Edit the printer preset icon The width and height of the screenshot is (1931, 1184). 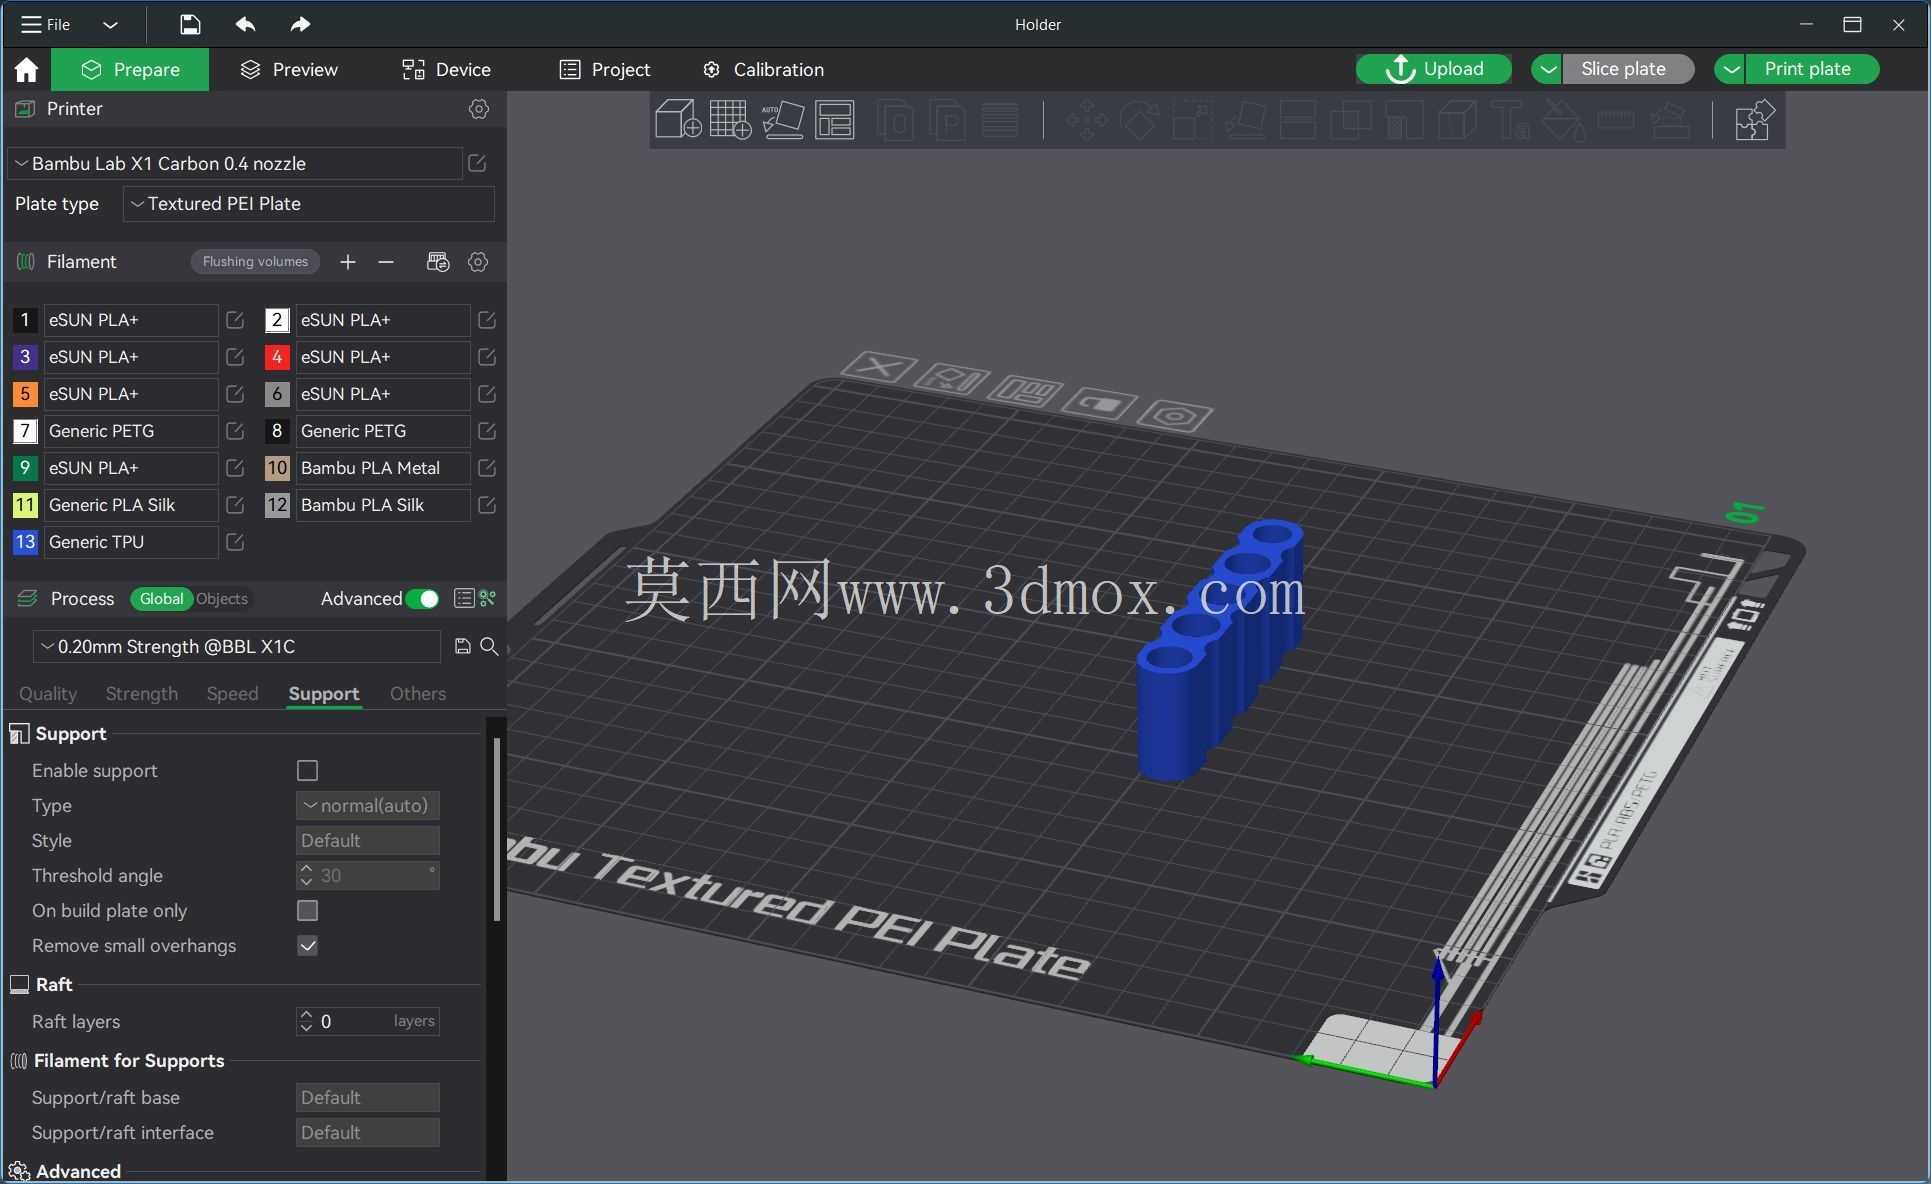click(x=477, y=163)
